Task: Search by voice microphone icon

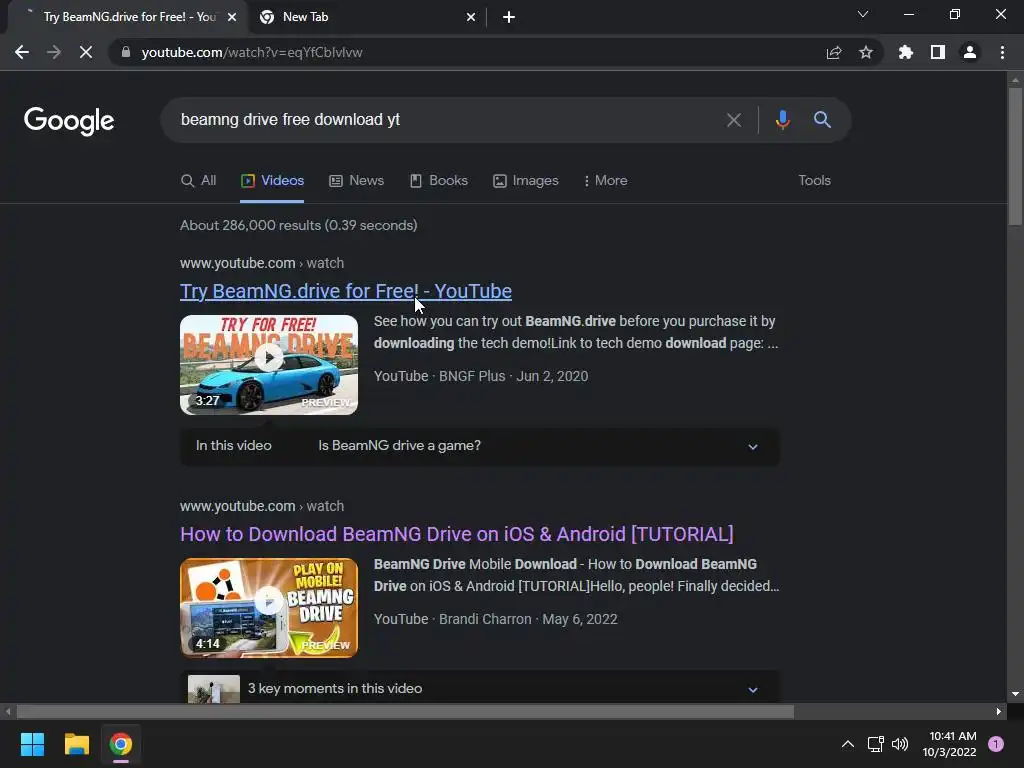Action: [x=782, y=120]
